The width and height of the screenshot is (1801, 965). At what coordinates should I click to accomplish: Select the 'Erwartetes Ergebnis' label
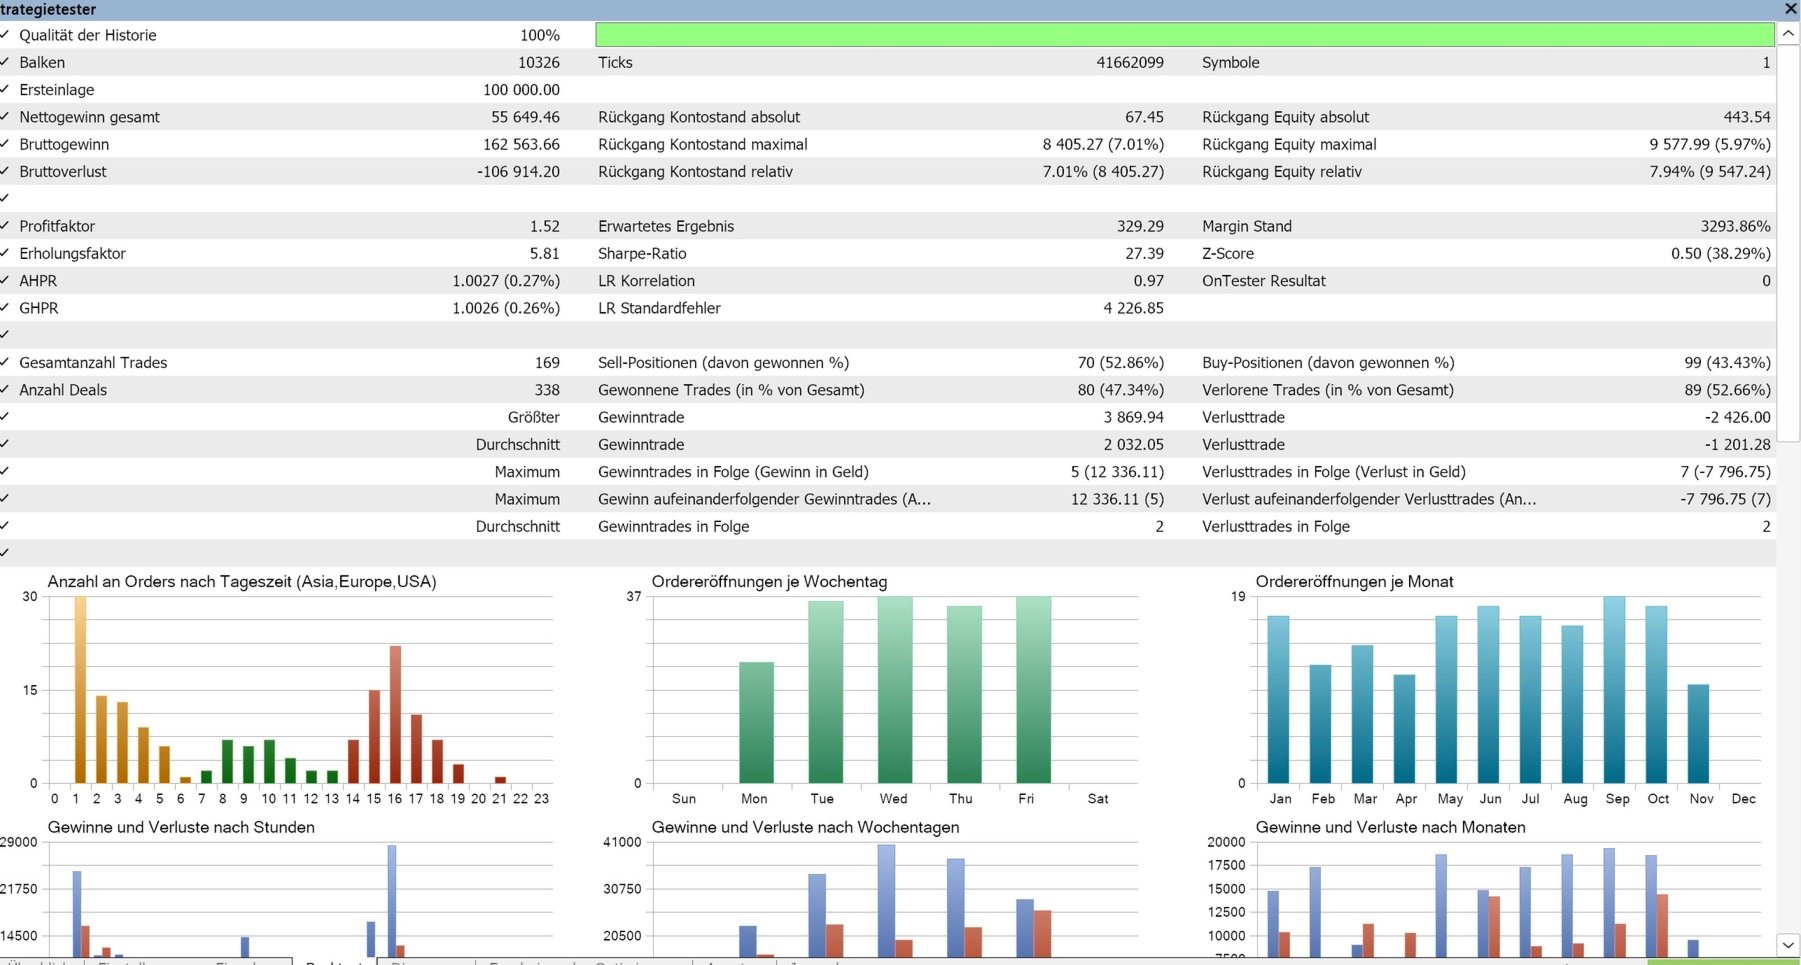point(666,226)
